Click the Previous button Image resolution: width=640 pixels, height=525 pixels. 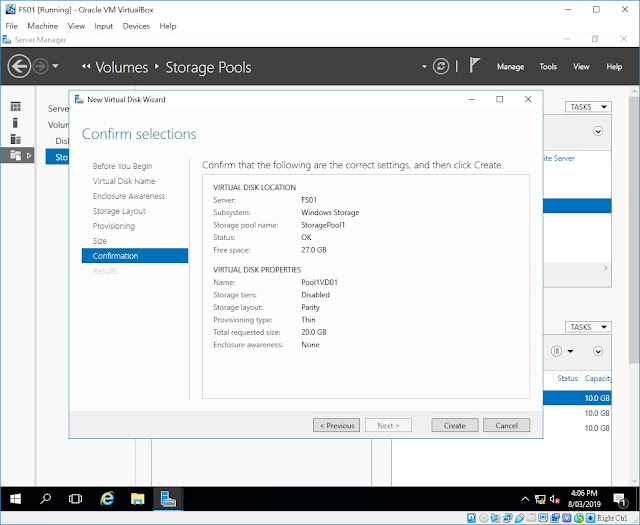336,425
